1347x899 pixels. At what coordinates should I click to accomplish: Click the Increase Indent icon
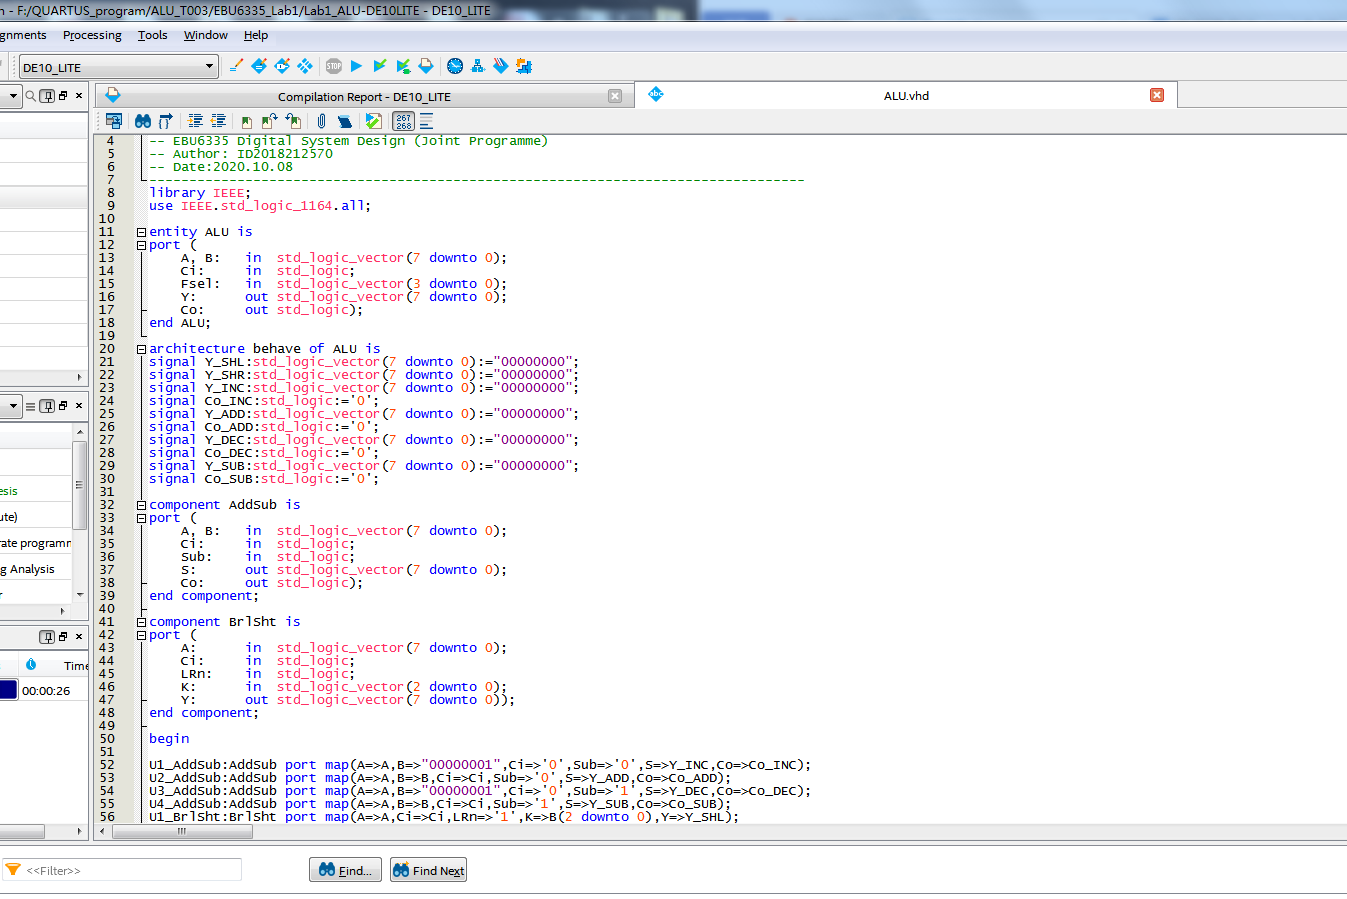(x=195, y=121)
